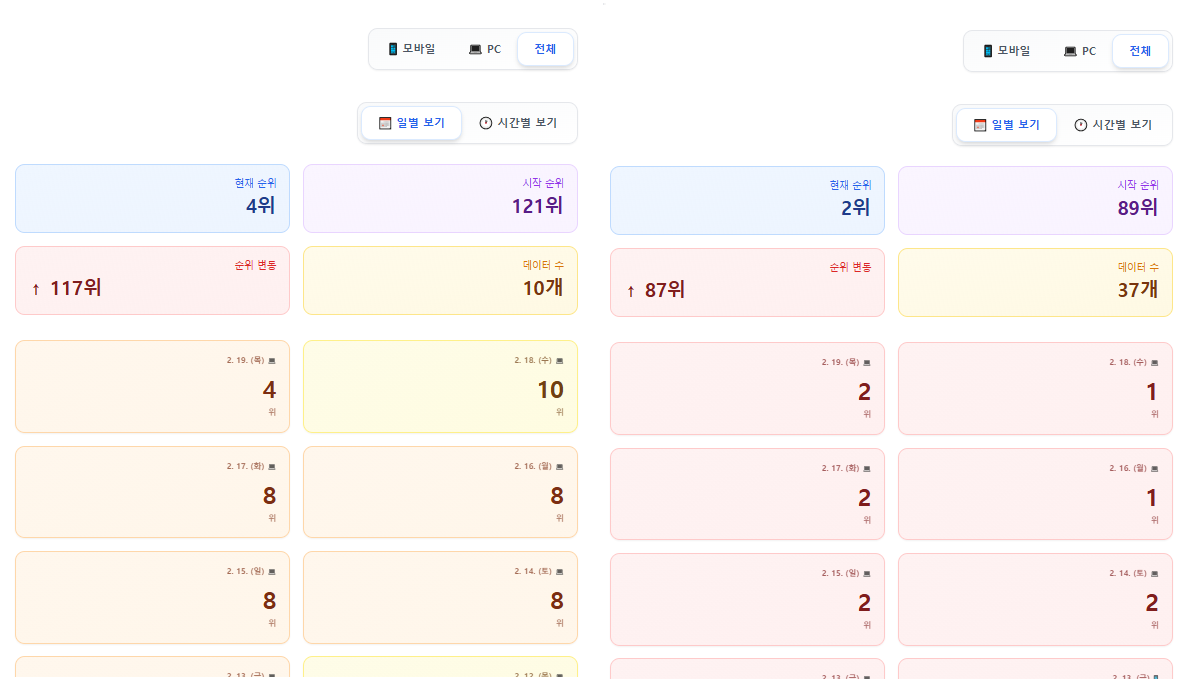Screen dimensions: 1188x686
Task: Select 모바일 phone icon in right panel
Action: [988, 51]
